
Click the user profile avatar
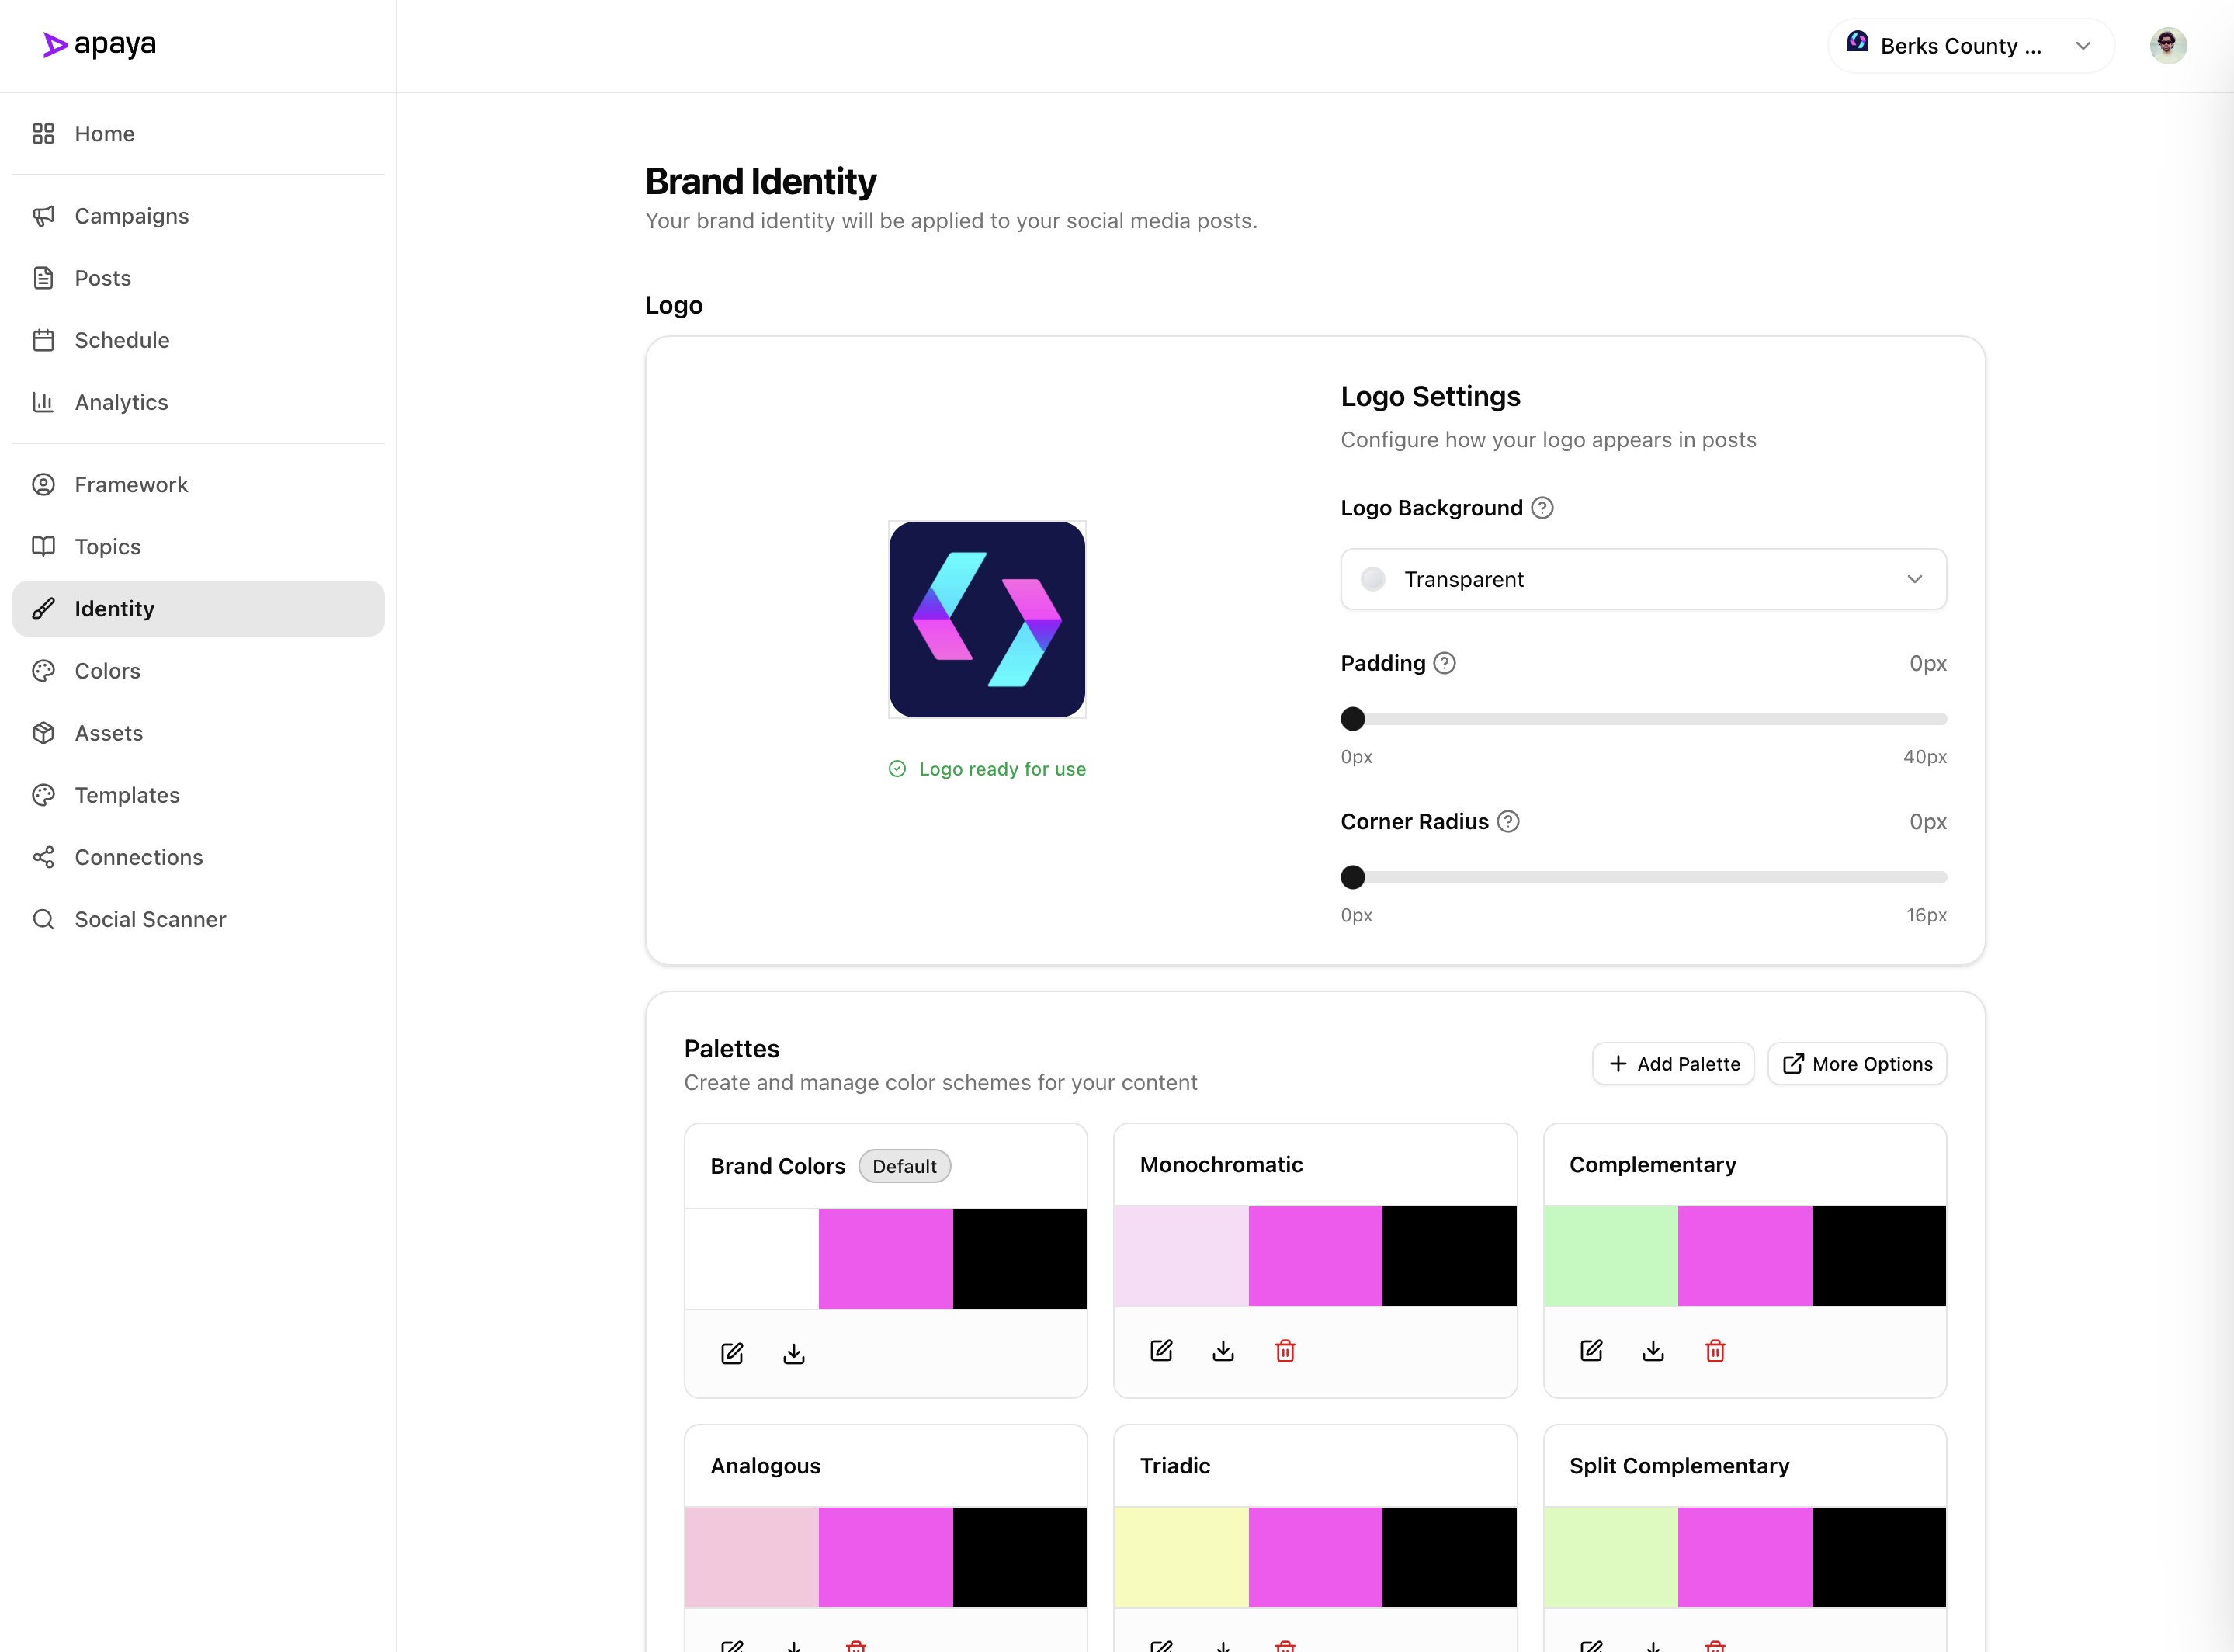click(2167, 45)
